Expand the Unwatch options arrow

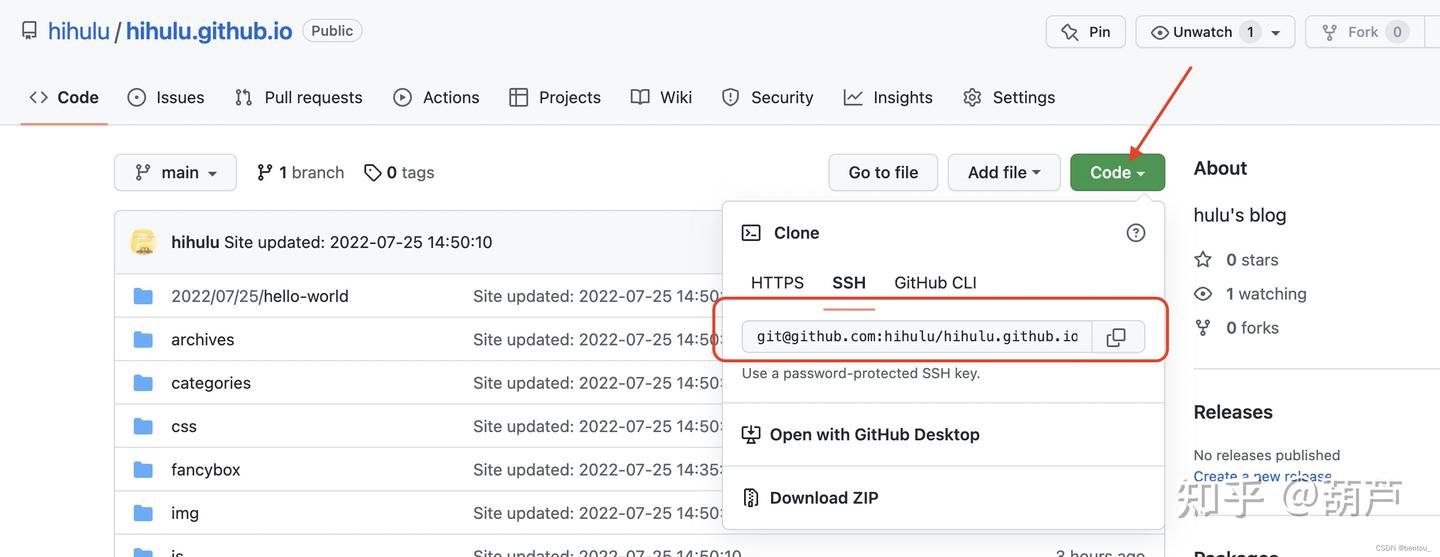[1276, 32]
